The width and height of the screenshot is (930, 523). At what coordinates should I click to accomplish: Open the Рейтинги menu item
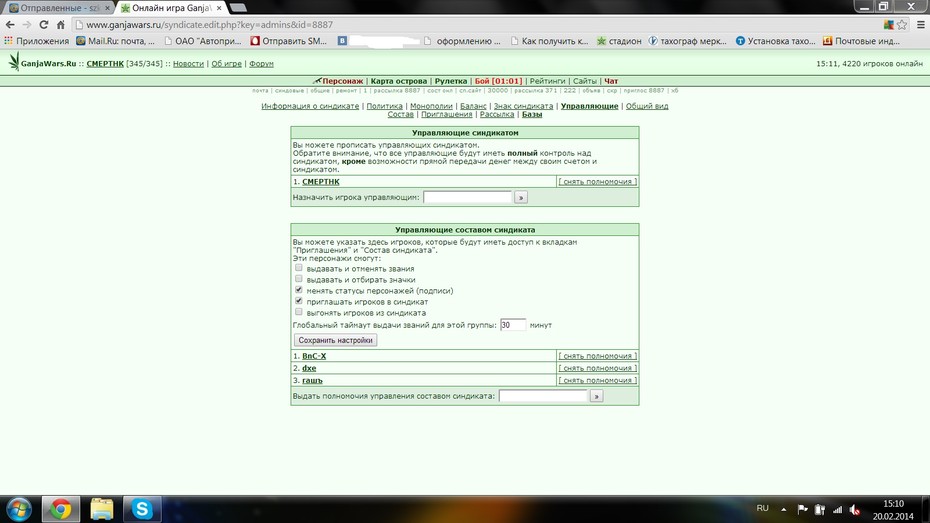coord(547,81)
